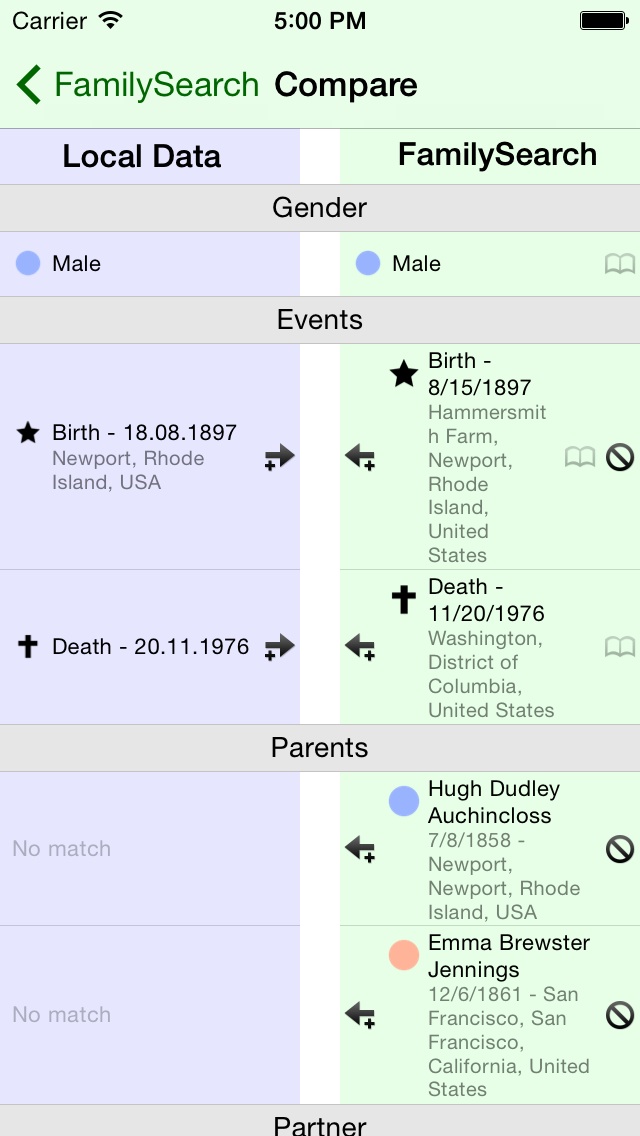Tap FamilySearch column header
This screenshot has width=640, height=1136.
tap(497, 155)
